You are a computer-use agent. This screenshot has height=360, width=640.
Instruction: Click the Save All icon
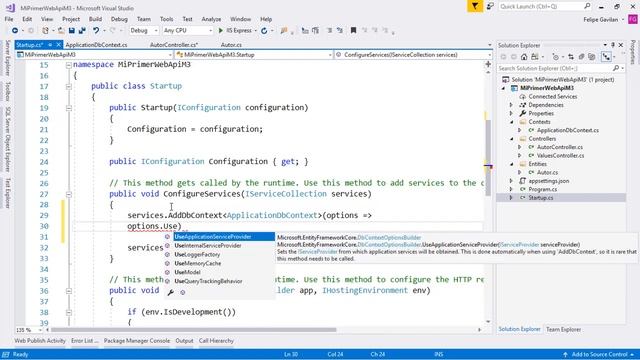coord(82,31)
